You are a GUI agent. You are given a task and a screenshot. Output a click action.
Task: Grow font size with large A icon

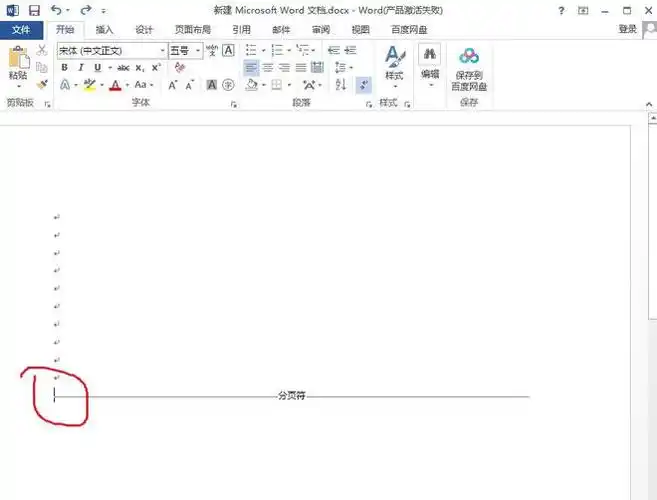[173, 85]
